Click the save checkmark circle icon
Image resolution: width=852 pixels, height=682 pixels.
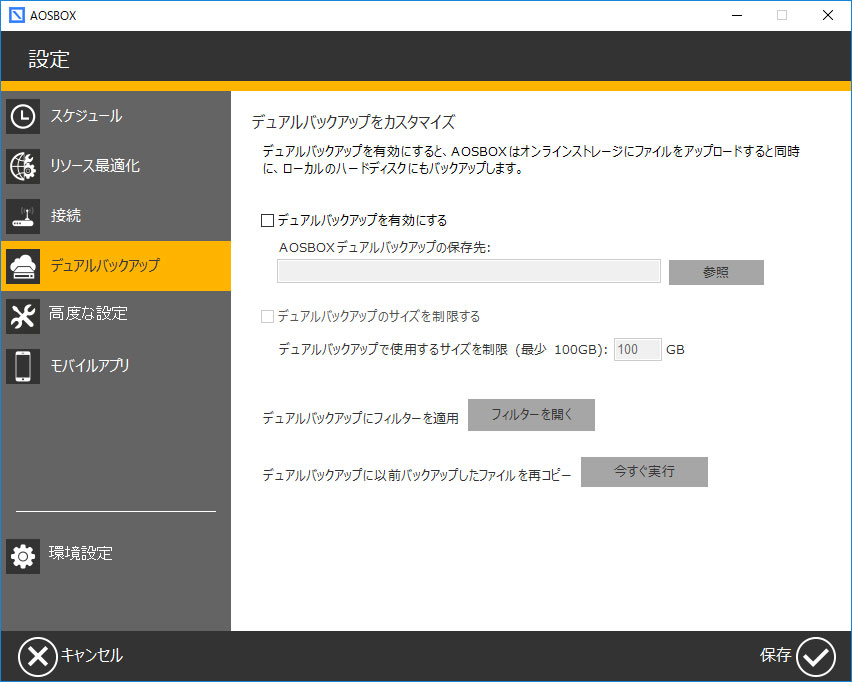[816, 656]
